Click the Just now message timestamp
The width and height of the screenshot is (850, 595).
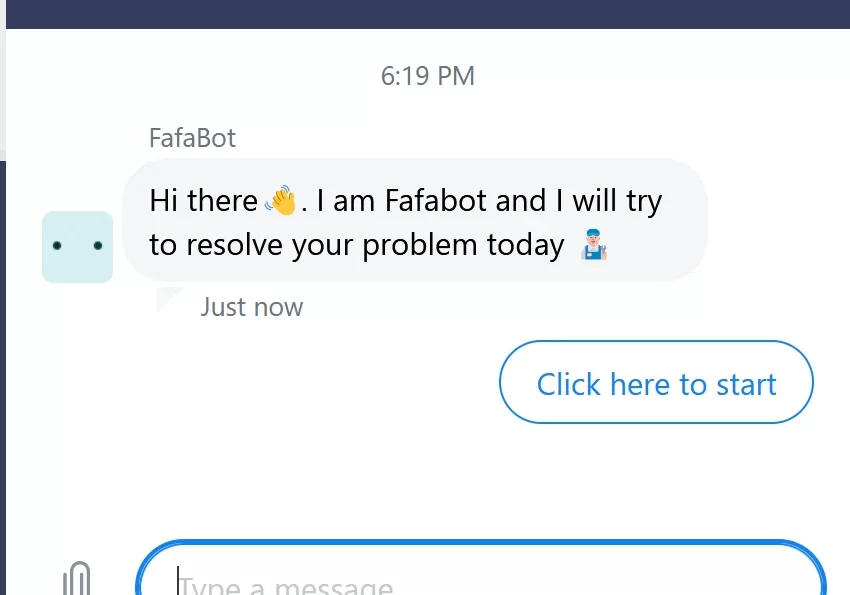click(x=252, y=307)
